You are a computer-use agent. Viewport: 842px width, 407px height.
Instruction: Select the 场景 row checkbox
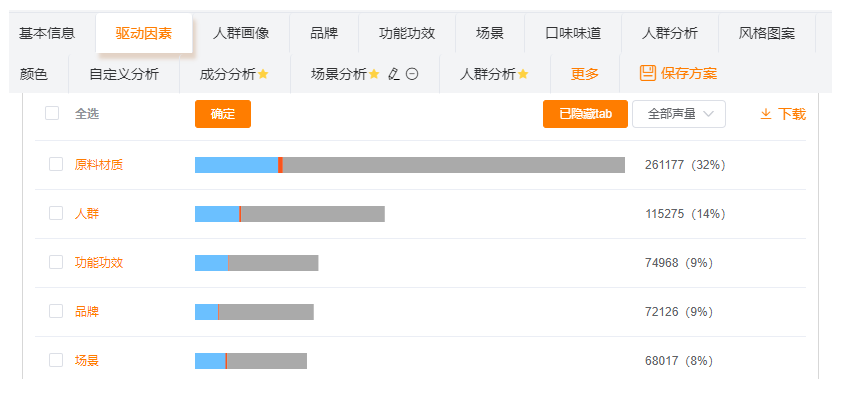click(56, 360)
